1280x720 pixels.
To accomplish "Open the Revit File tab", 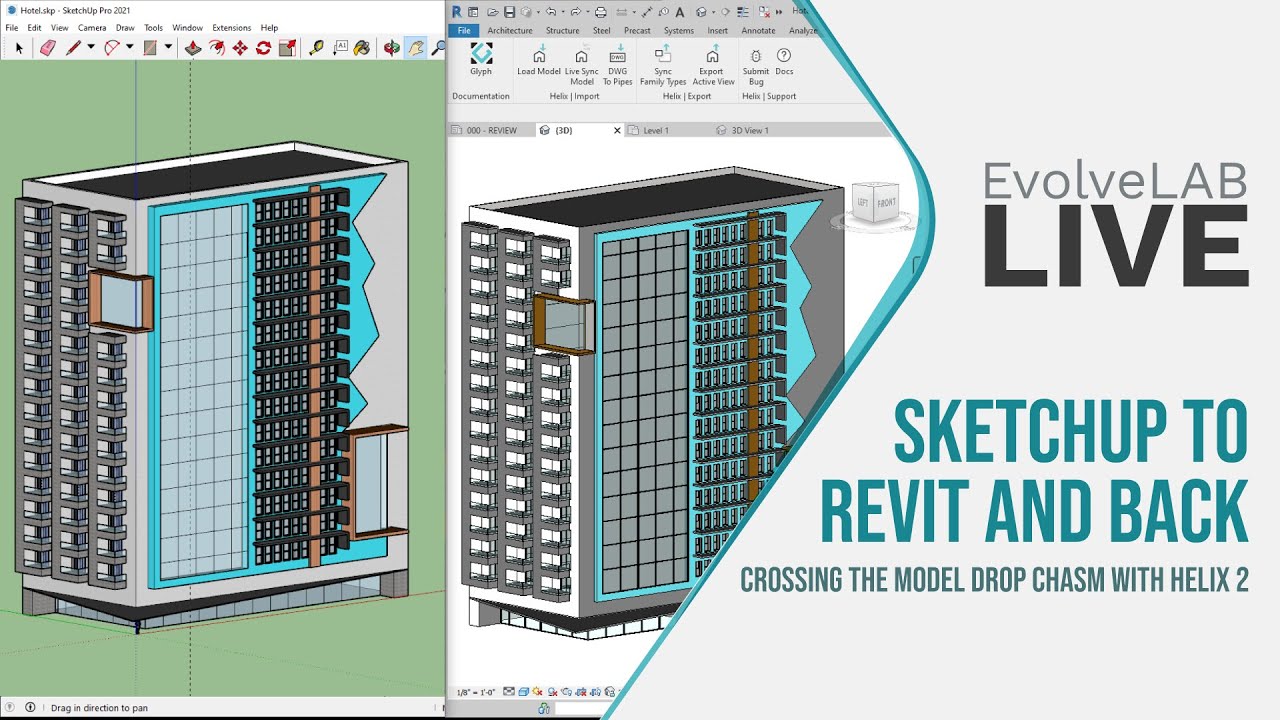I will pyautogui.click(x=464, y=30).
